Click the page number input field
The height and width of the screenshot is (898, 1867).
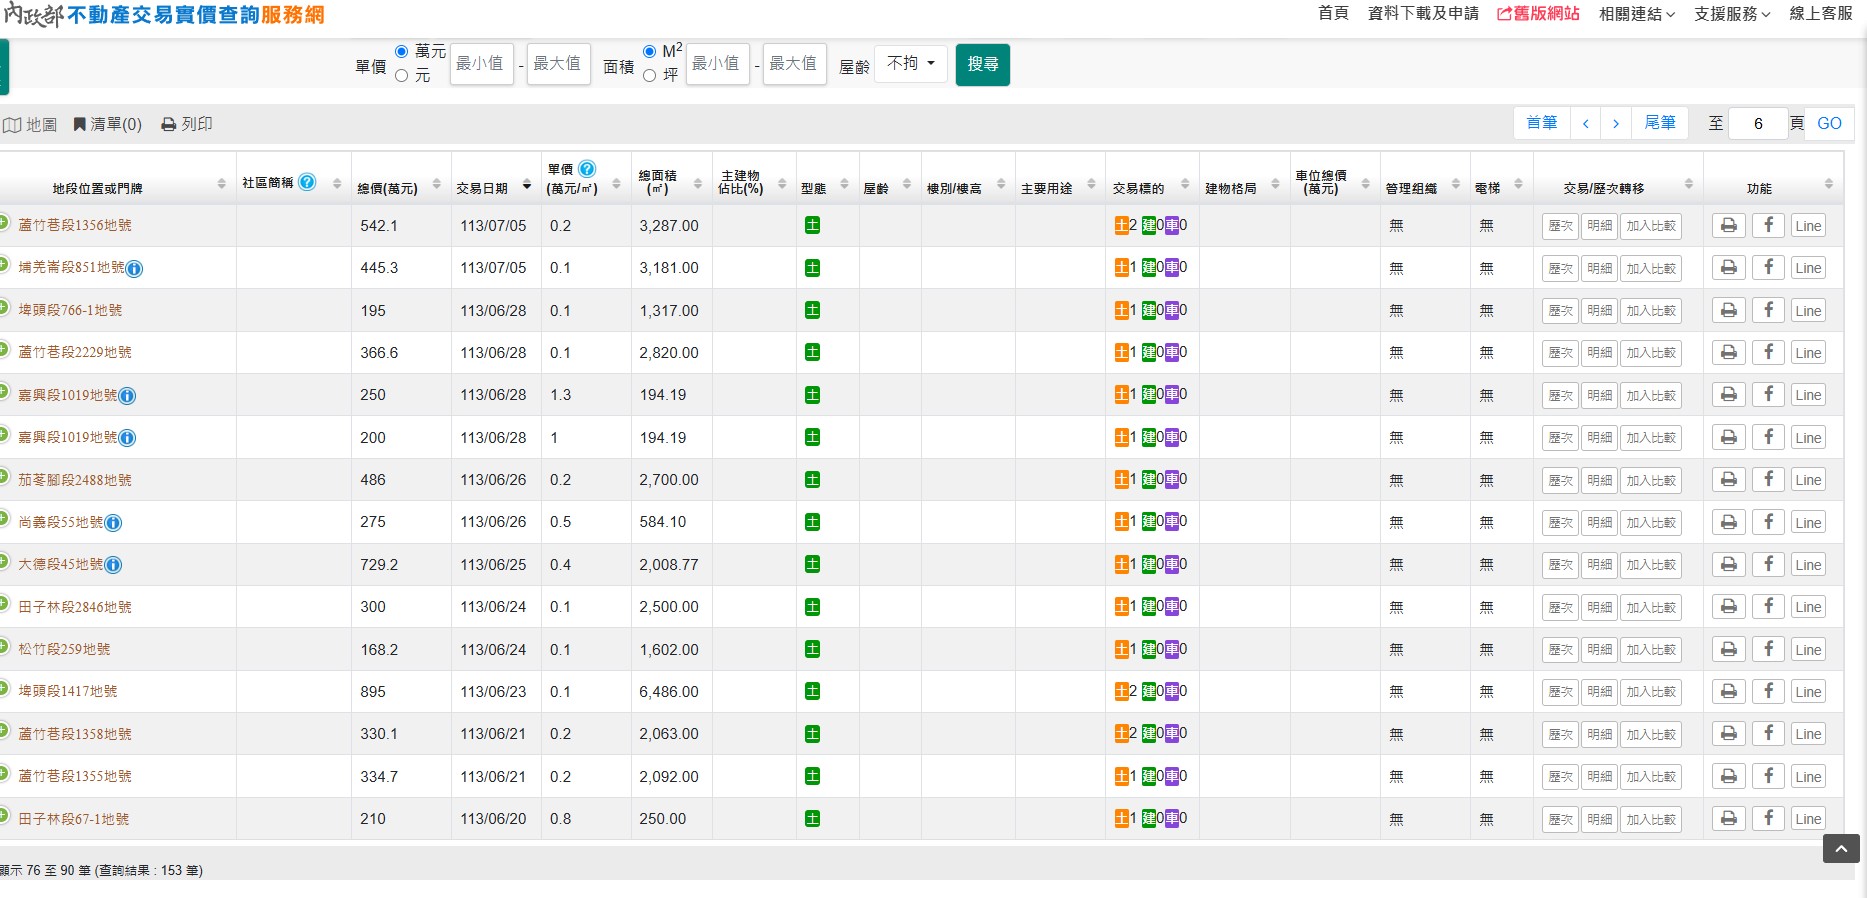click(1757, 124)
